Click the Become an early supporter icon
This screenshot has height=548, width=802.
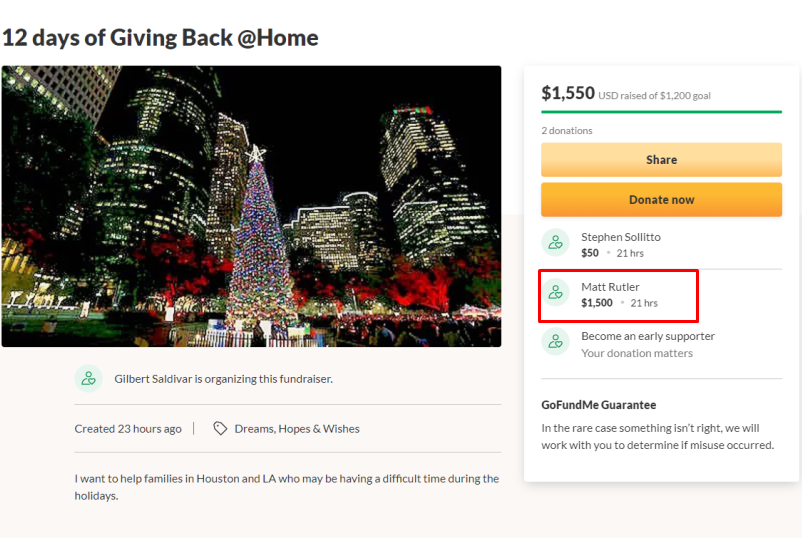pos(555,342)
